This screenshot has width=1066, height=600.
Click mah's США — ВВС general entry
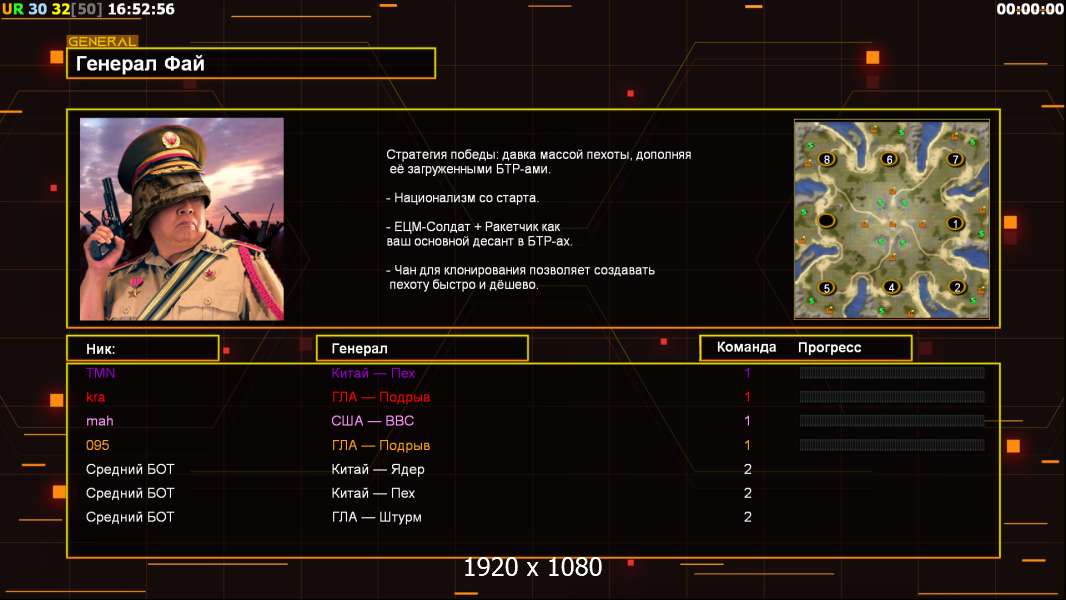click(373, 421)
